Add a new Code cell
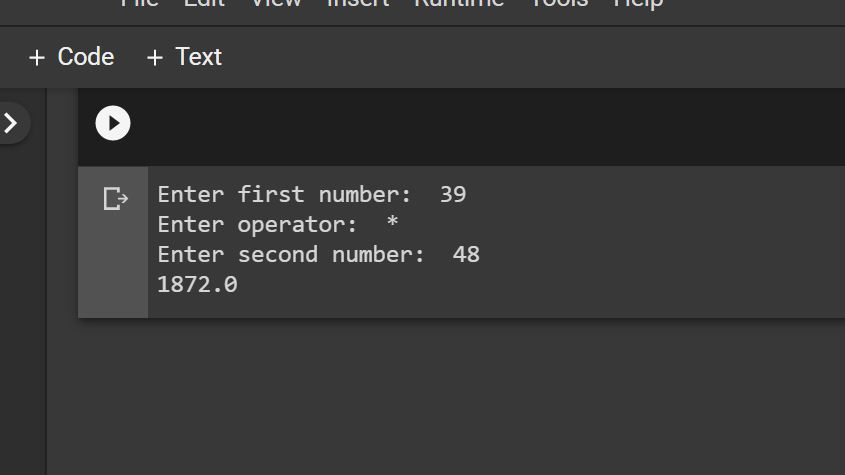This screenshot has width=845, height=475. pos(71,57)
